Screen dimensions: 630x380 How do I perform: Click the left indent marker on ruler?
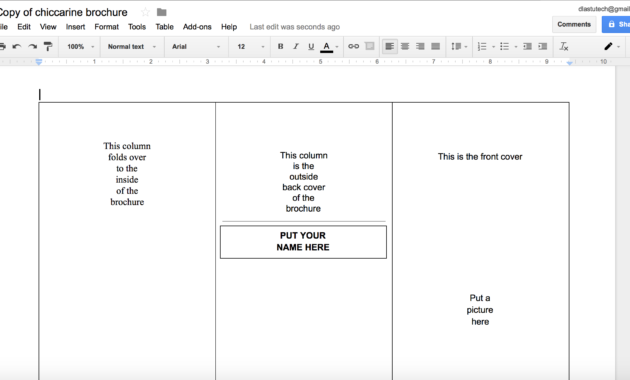[x=39, y=62]
